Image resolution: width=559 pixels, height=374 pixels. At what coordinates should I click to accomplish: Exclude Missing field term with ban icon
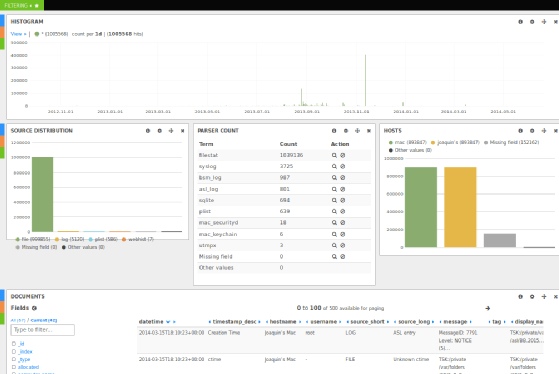point(343,256)
